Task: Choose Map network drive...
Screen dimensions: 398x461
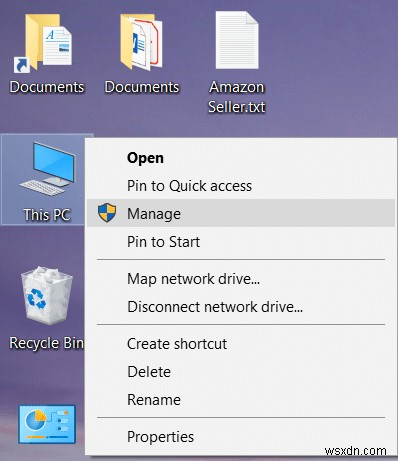Action: tap(241, 279)
